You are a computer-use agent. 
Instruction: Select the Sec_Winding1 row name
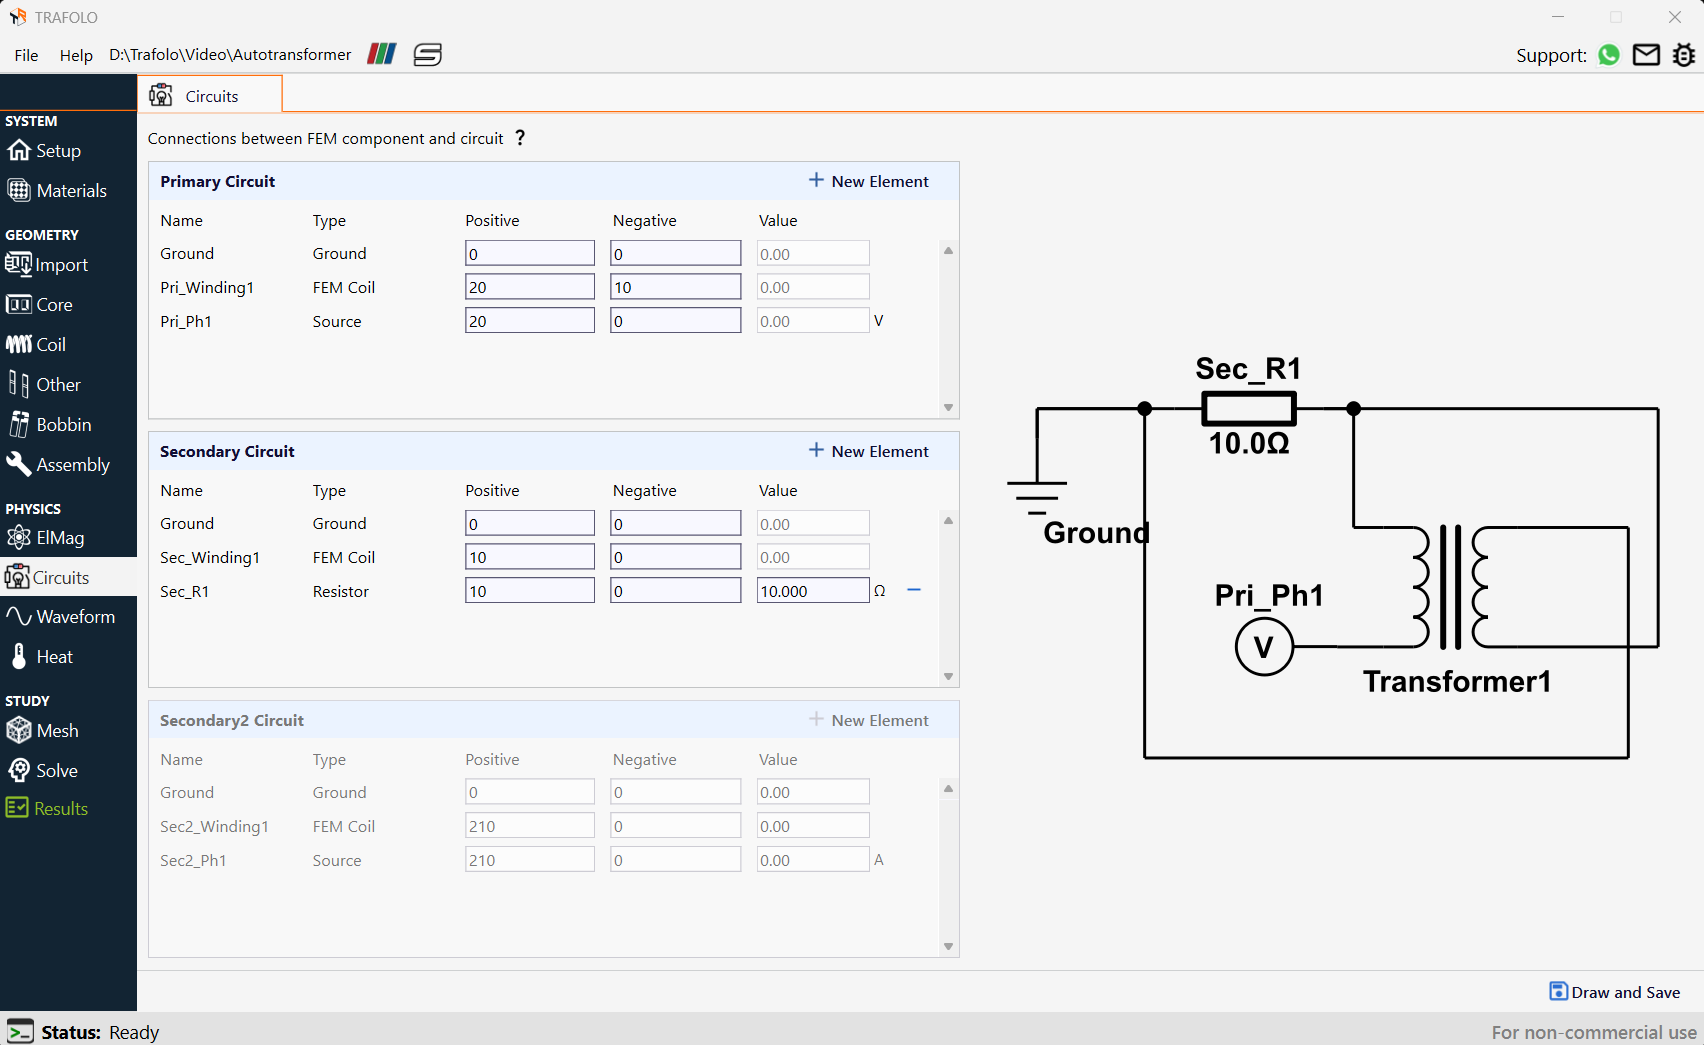(x=210, y=557)
